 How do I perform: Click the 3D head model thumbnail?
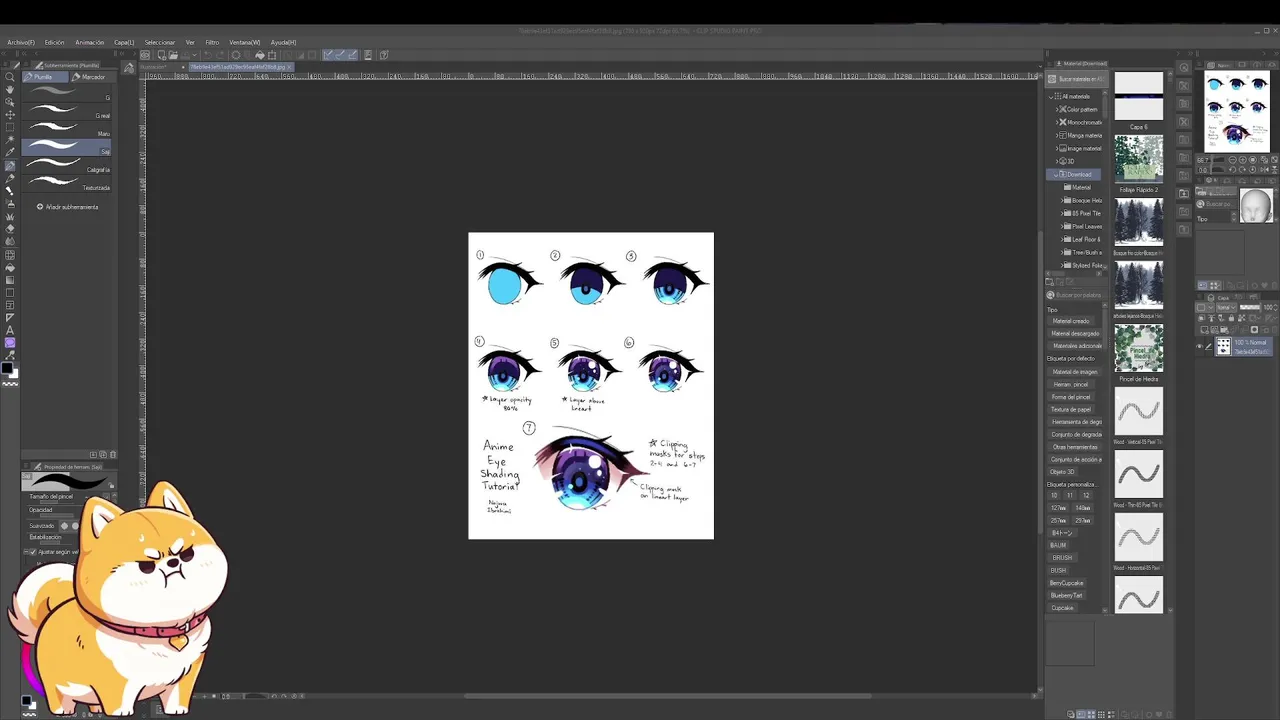pos(1256,206)
